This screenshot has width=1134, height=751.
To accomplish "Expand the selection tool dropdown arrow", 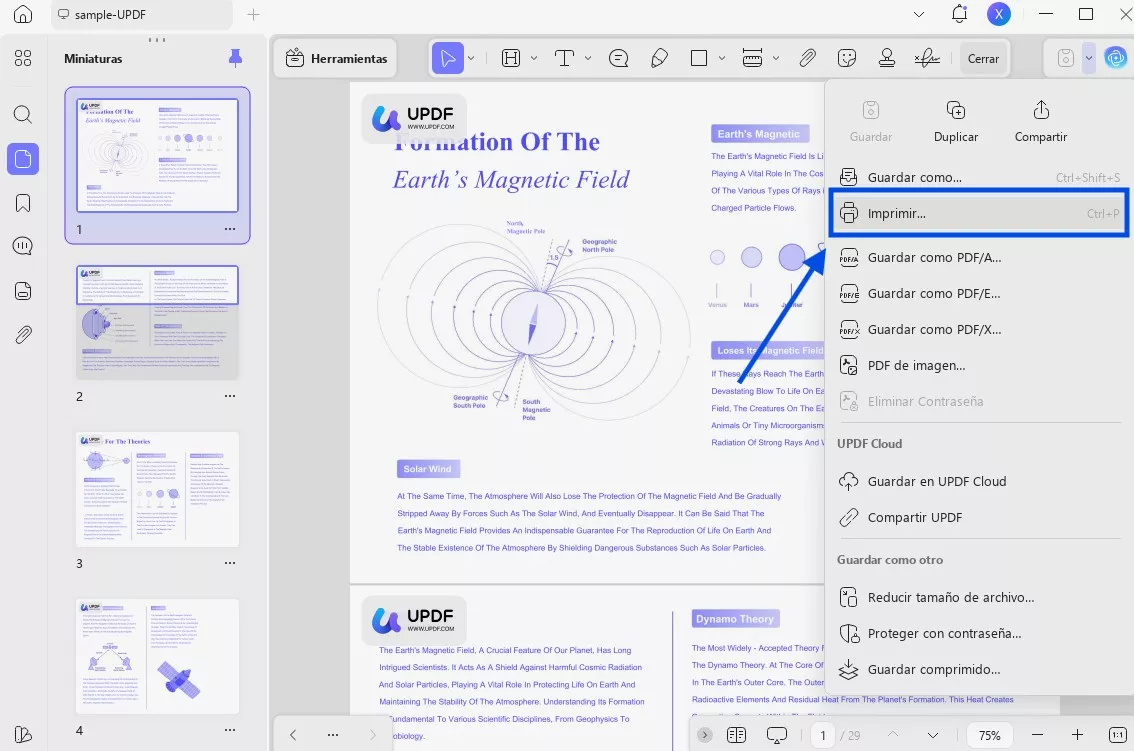I will coord(471,59).
